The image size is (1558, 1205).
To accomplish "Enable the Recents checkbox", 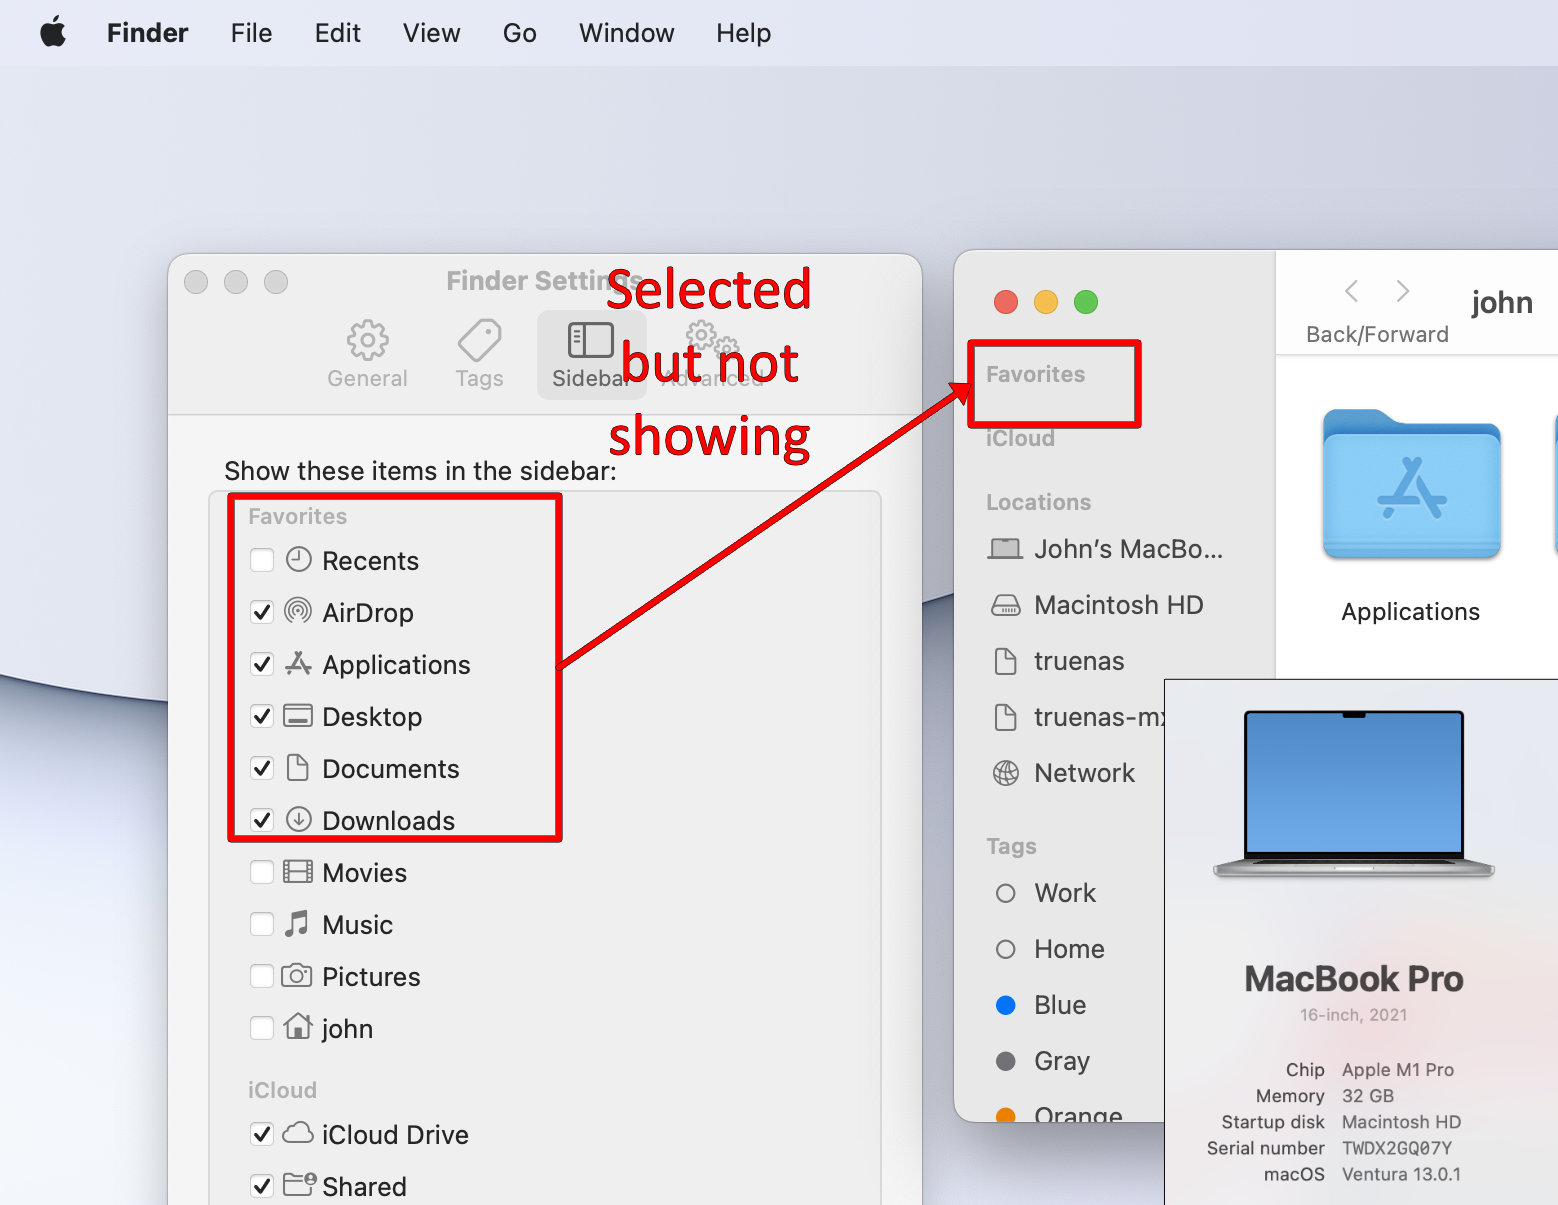I will pos(261,560).
